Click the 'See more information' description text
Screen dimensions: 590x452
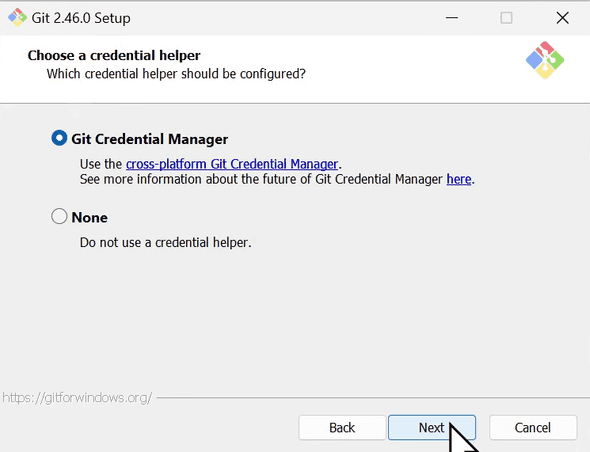[263, 179]
